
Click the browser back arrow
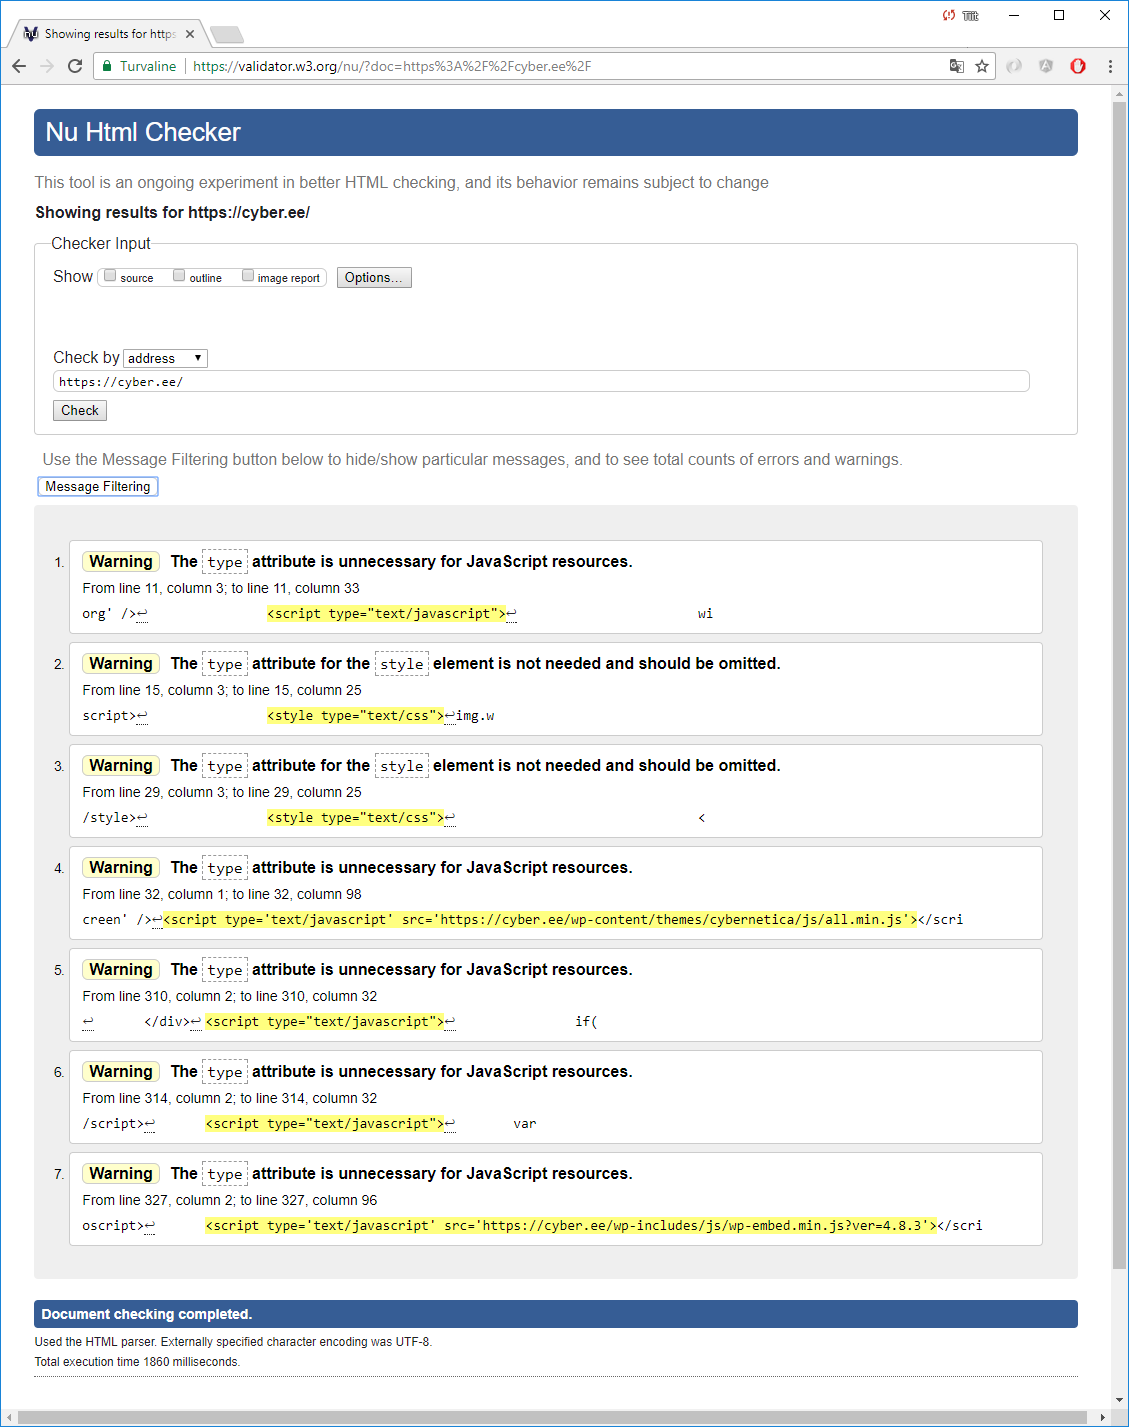point(19,66)
